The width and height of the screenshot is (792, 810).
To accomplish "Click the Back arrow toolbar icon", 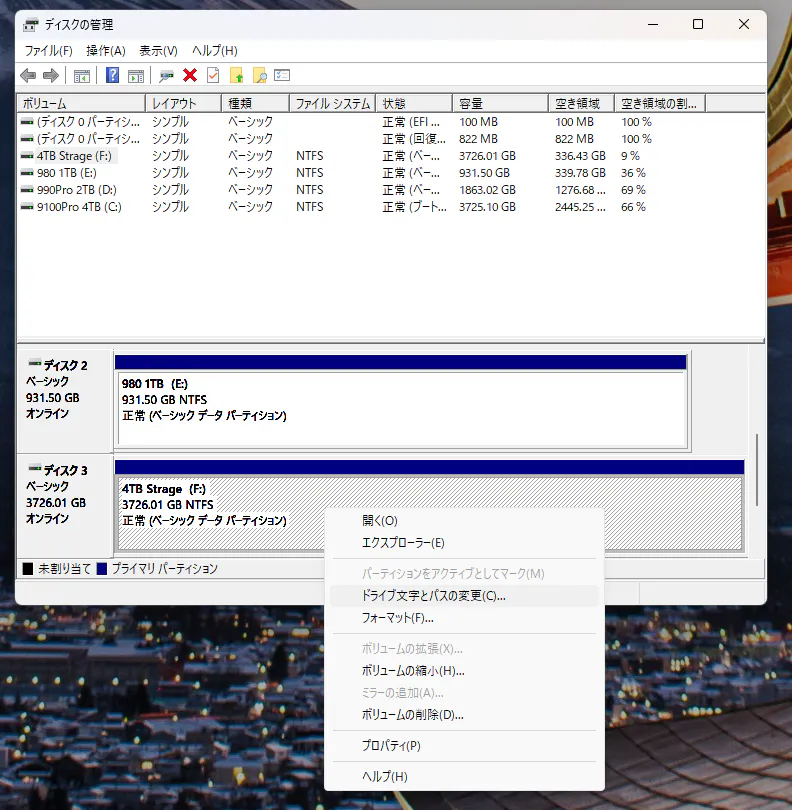I will (28, 76).
